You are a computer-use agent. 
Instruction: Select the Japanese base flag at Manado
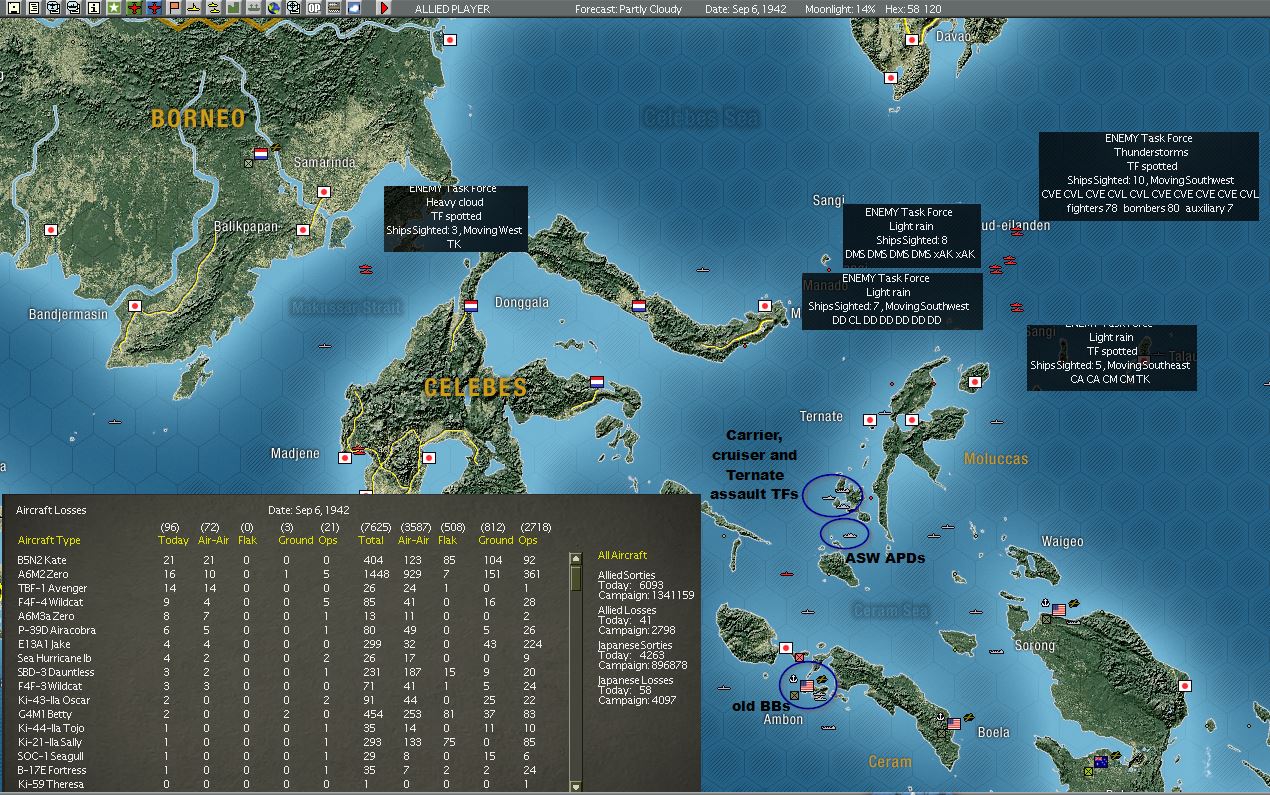(765, 306)
